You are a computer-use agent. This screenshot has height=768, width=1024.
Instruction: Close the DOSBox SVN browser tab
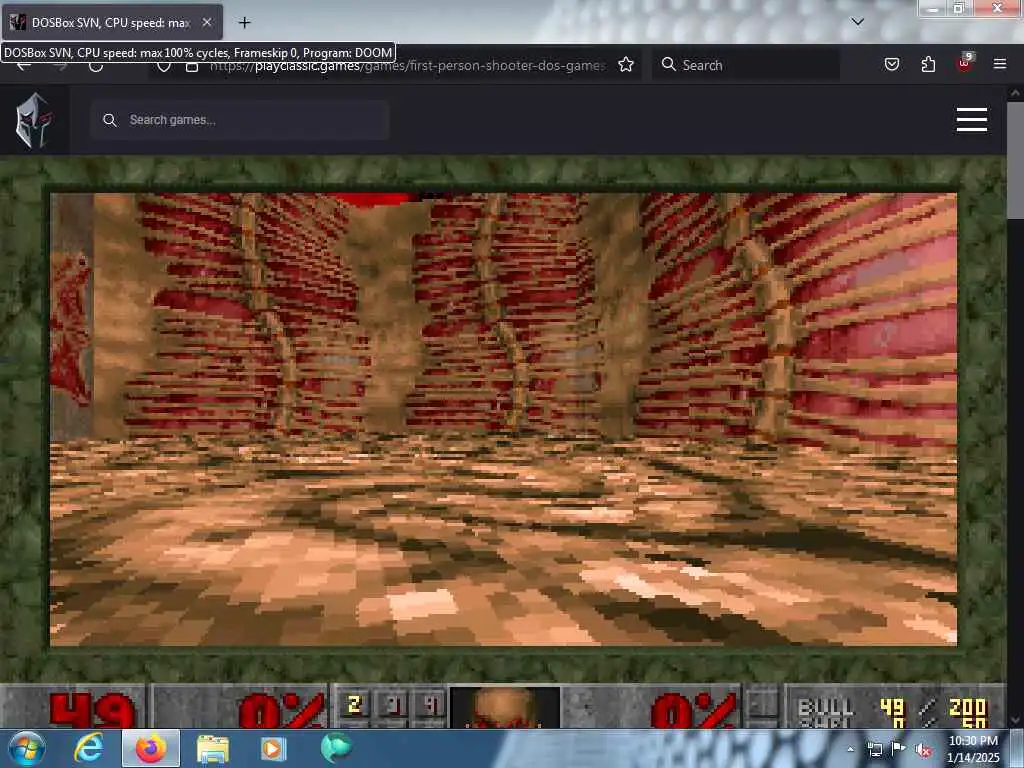pyautogui.click(x=206, y=22)
